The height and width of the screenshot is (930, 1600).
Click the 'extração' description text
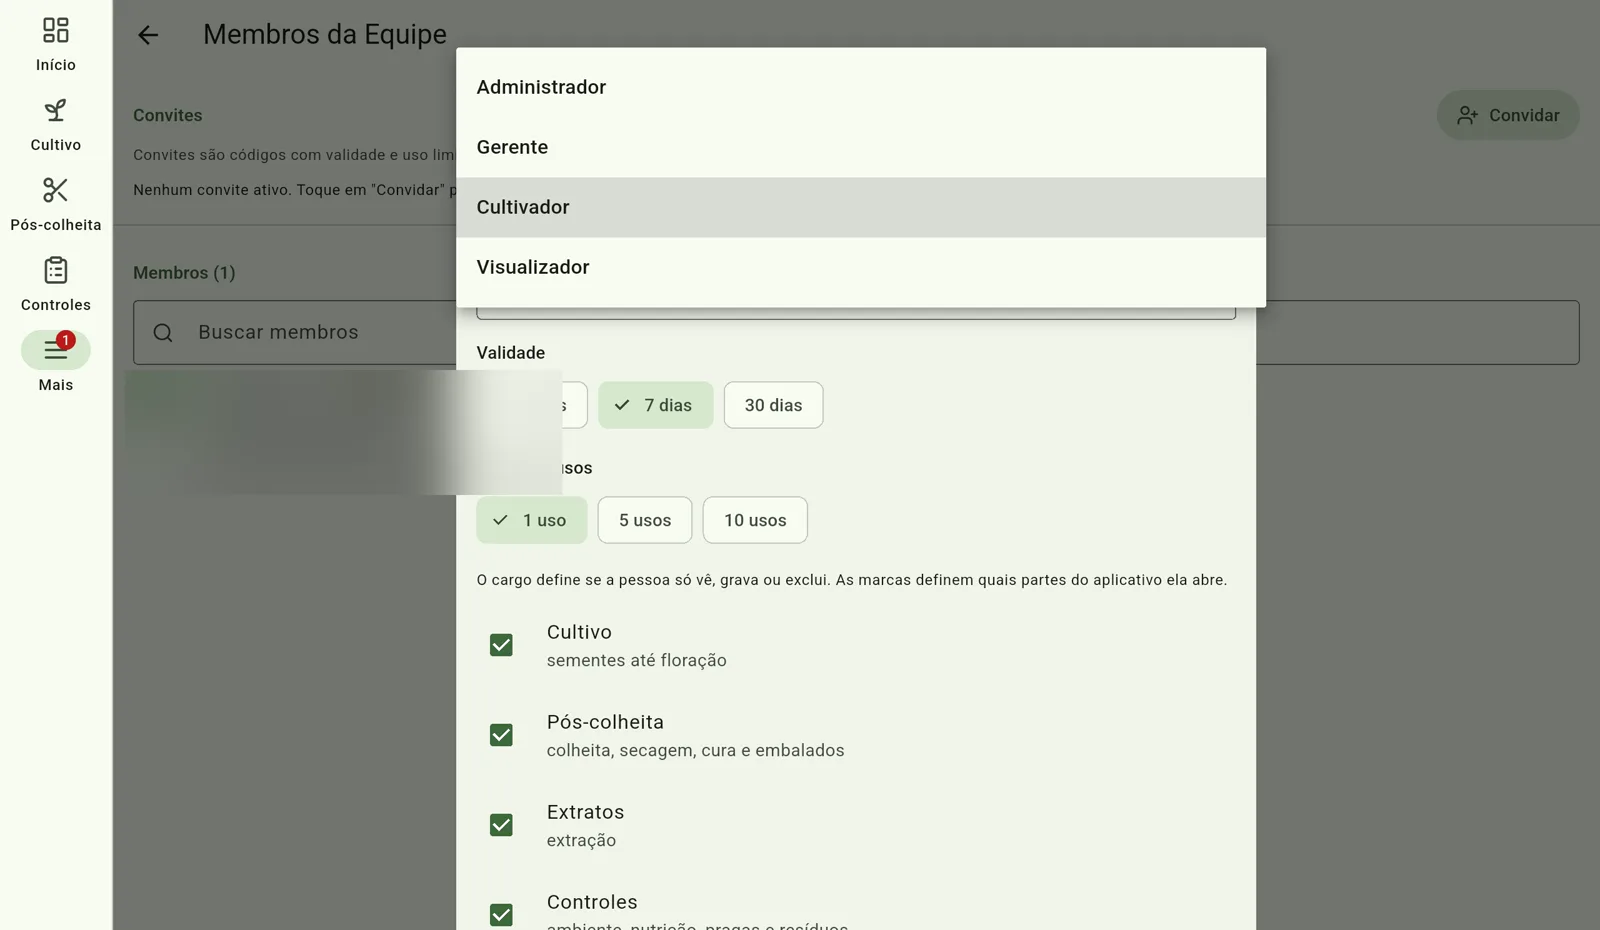(x=582, y=840)
